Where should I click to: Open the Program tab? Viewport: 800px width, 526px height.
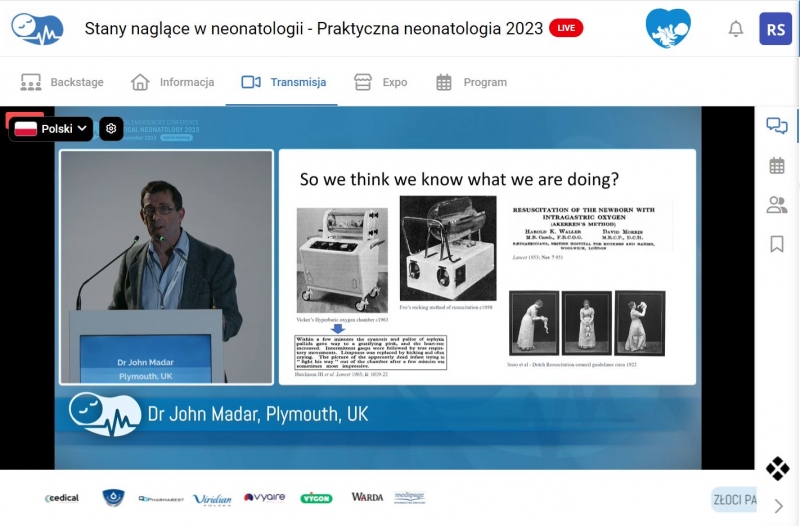(x=471, y=82)
